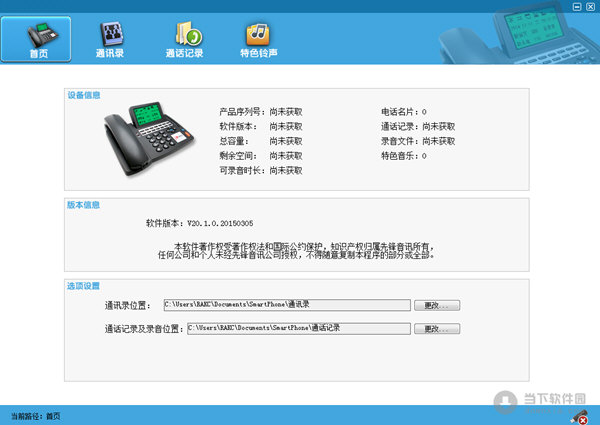Click the 可录音时长 value 尚未获取
The height and width of the screenshot is (425, 600).
(286, 171)
